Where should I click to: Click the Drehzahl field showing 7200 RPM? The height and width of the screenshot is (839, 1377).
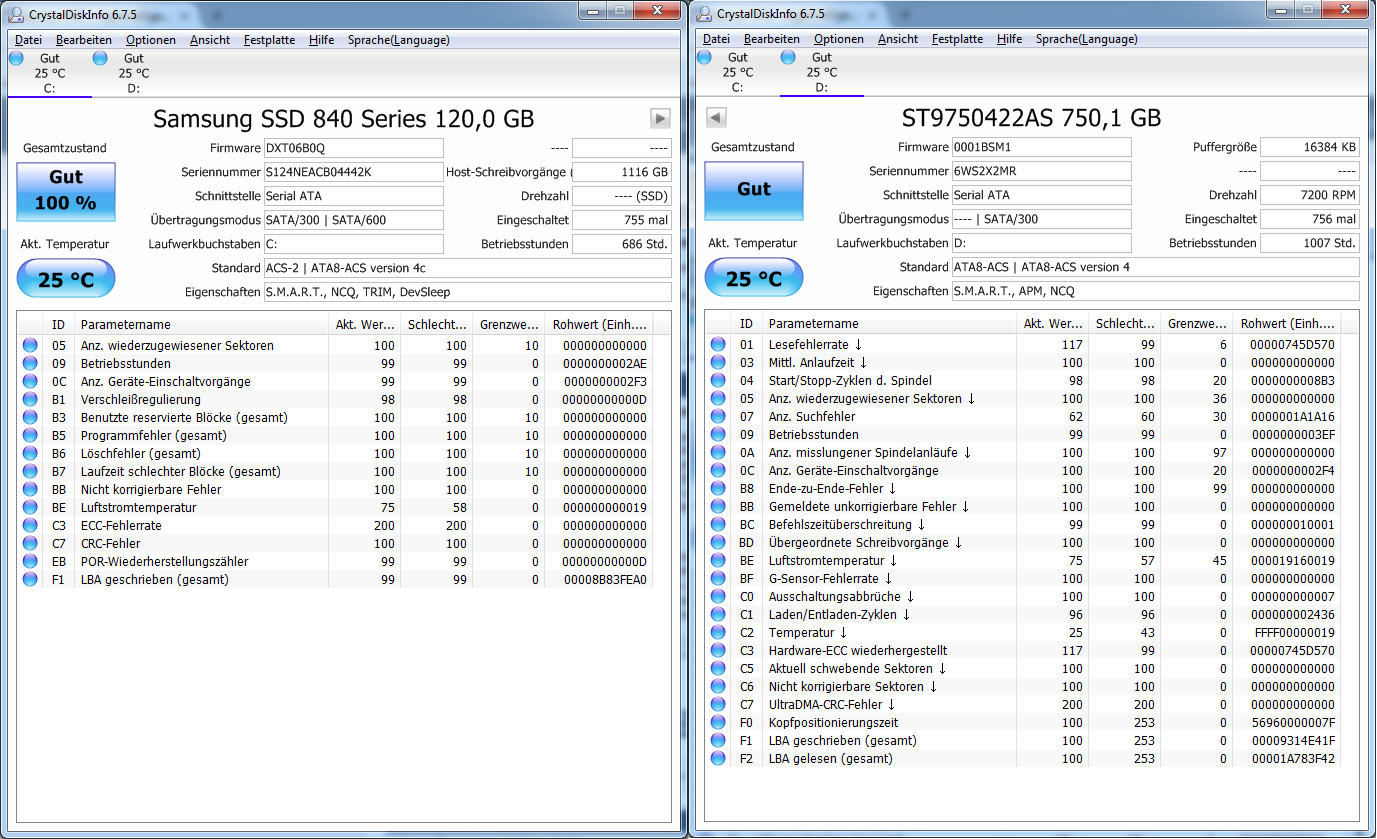pyautogui.click(x=1310, y=196)
